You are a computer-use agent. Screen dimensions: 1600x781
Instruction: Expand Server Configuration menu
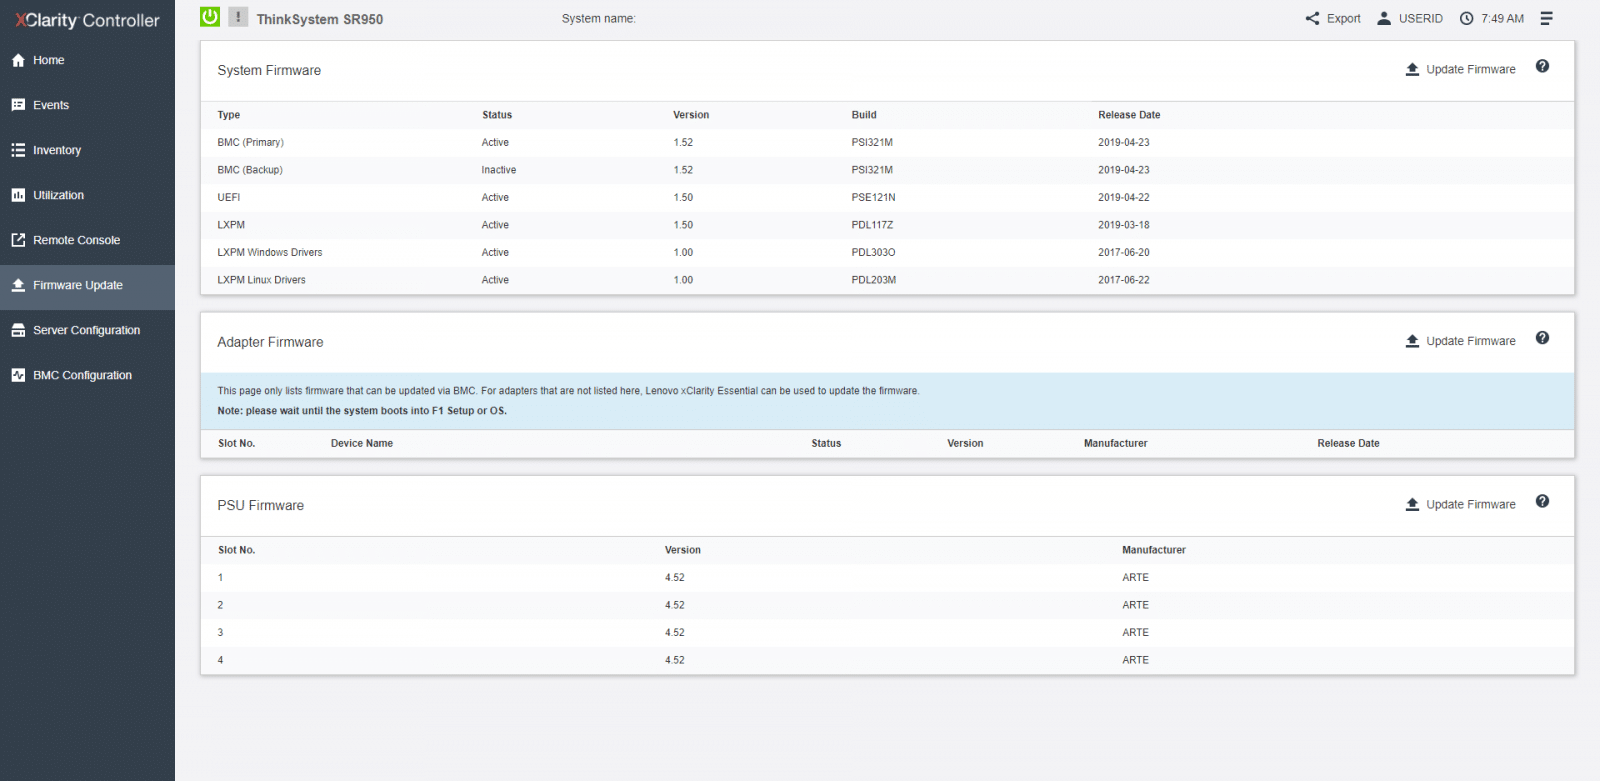(87, 330)
